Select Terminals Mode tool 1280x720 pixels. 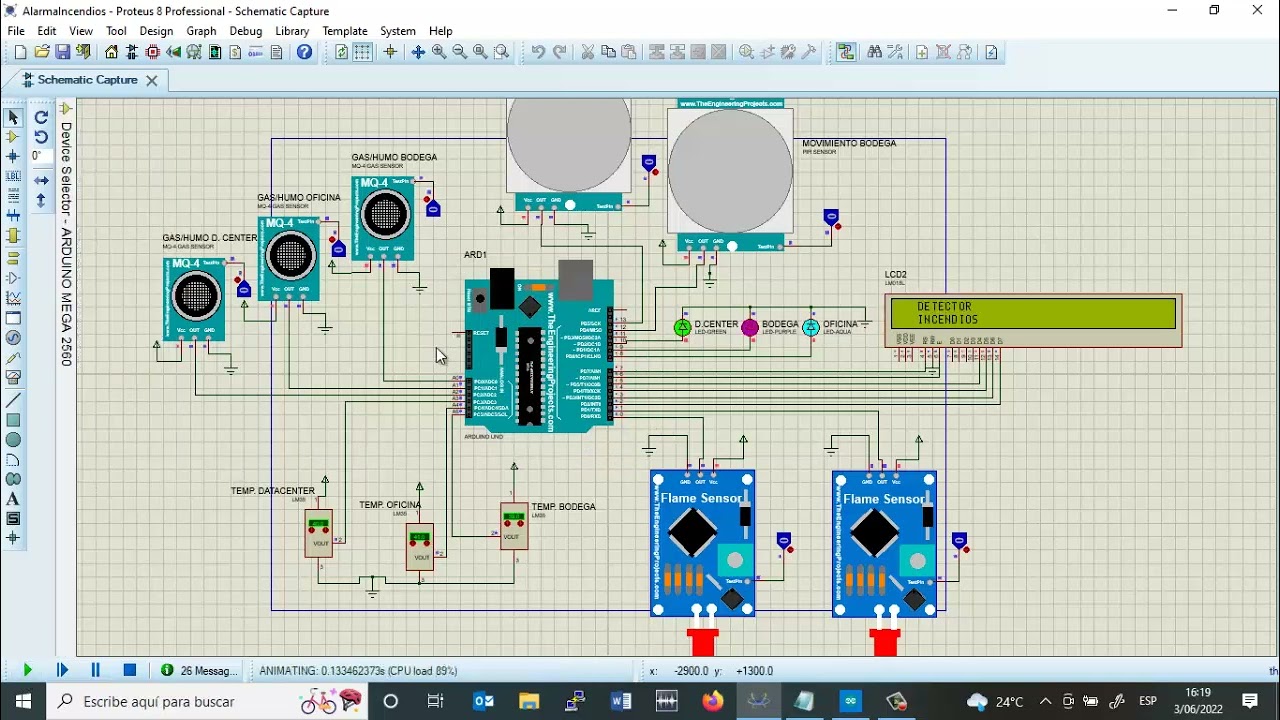(13, 256)
